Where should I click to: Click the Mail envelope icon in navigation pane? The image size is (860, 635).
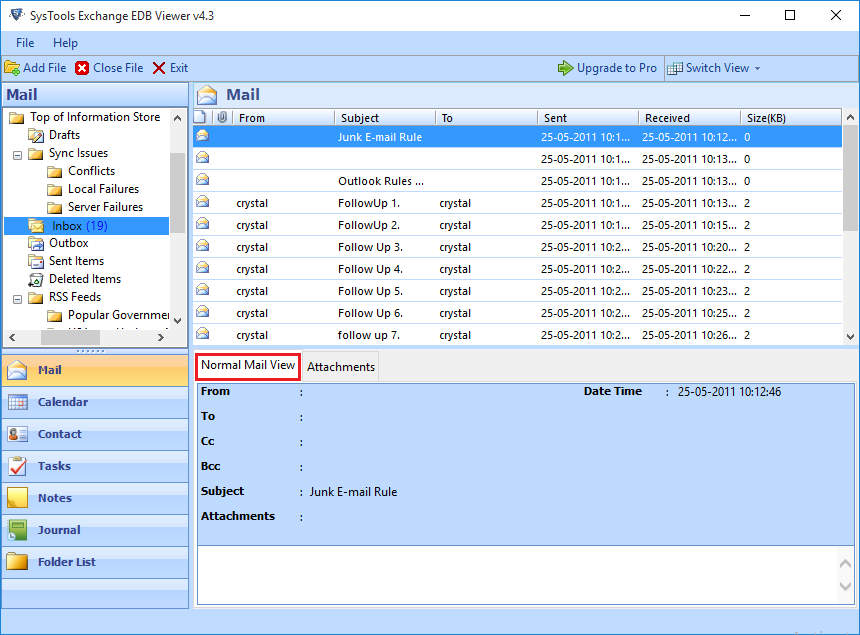pyautogui.click(x=18, y=370)
